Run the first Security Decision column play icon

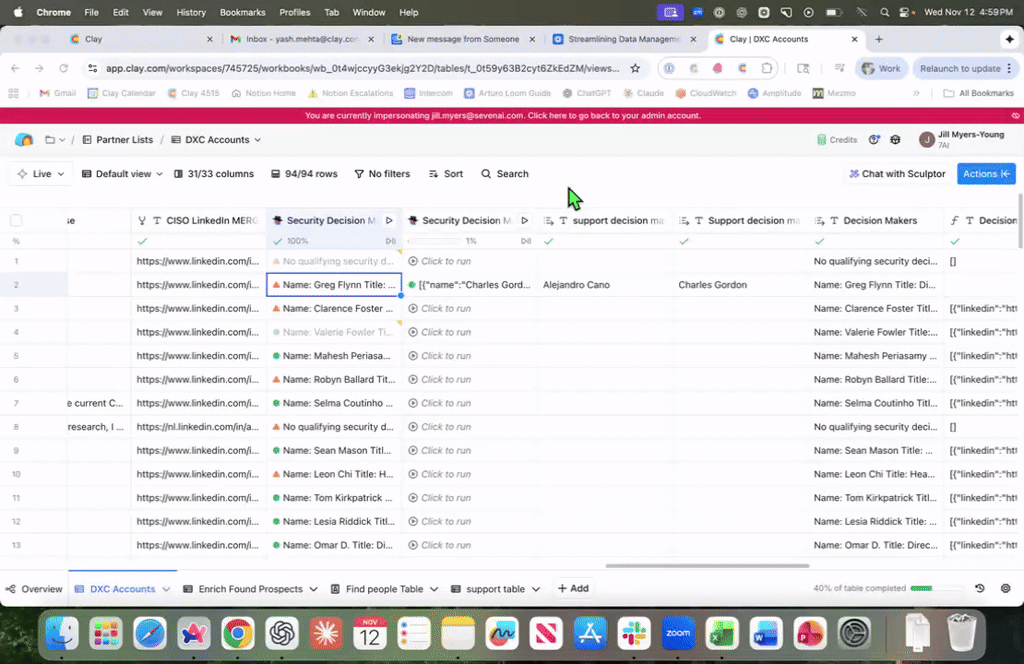point(390,220)
